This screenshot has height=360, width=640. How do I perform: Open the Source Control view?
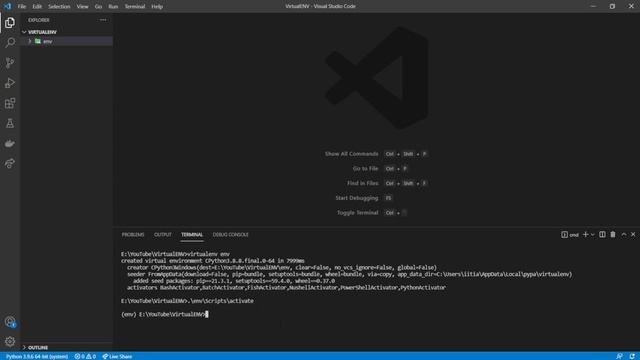(x=10, y=62)
